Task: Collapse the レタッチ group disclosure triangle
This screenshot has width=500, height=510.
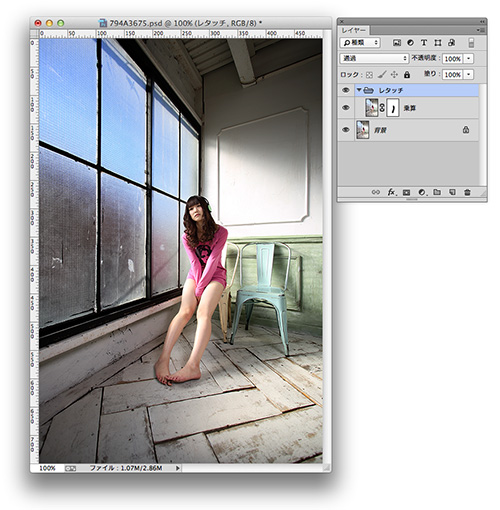Action: point(359,90)
